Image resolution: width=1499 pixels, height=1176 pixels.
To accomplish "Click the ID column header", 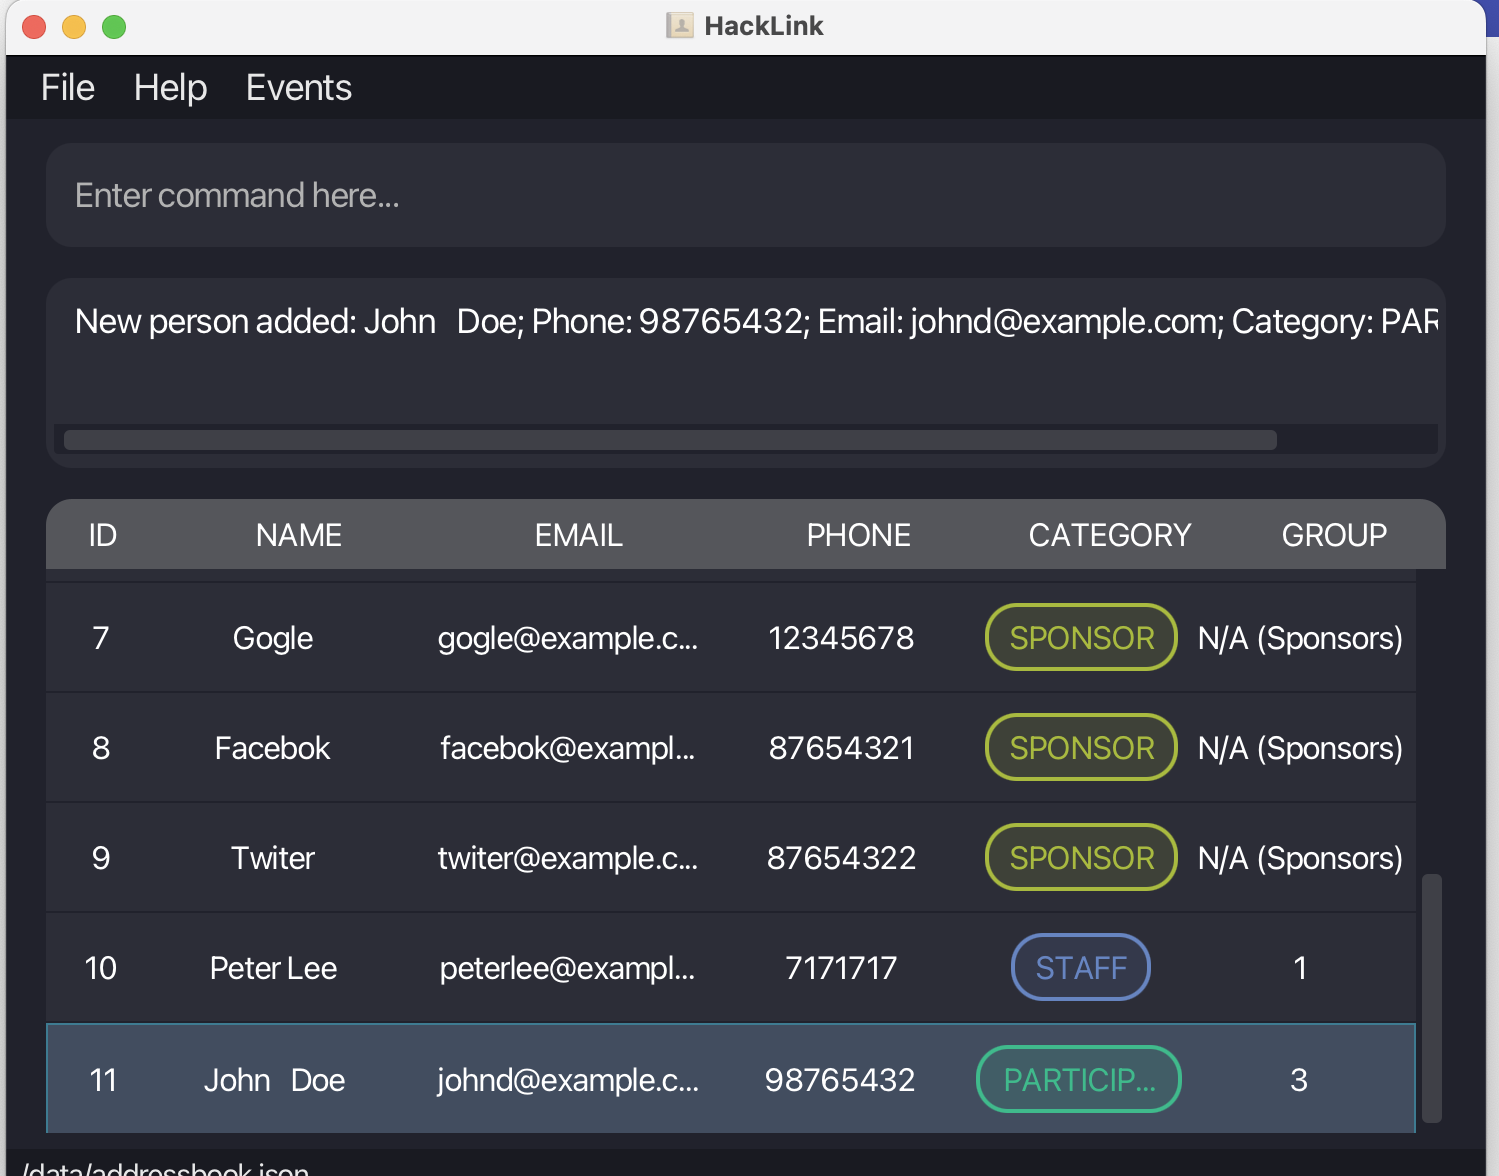I will pyautogui.click(x=103, y=535).
